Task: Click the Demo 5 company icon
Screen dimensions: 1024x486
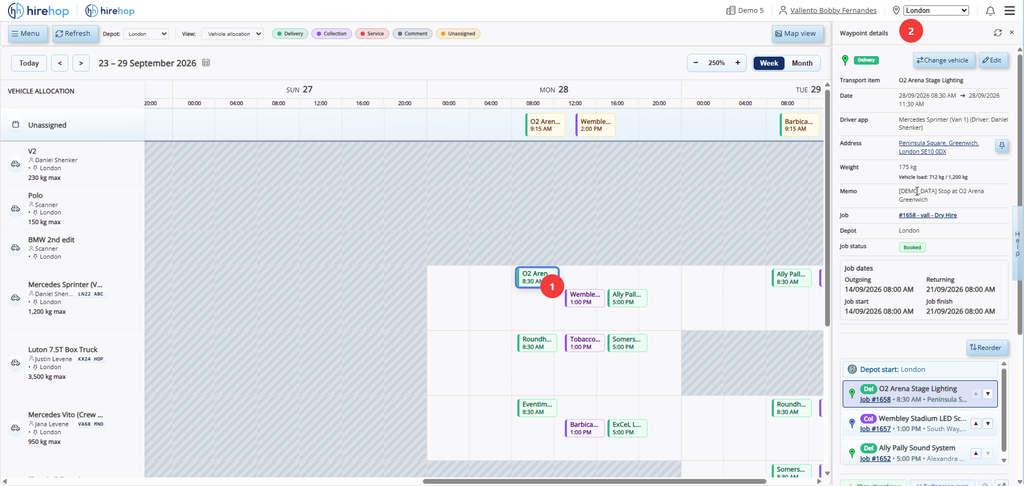Action: pos(731,10)
